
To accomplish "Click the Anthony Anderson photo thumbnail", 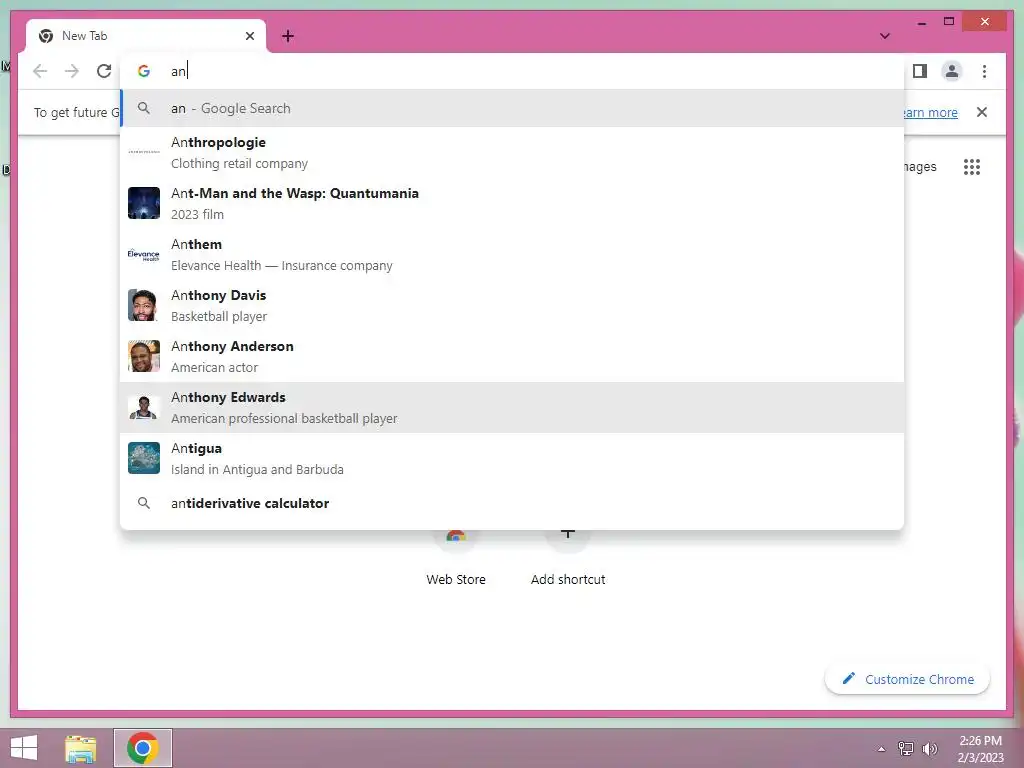I will [144, 356].
